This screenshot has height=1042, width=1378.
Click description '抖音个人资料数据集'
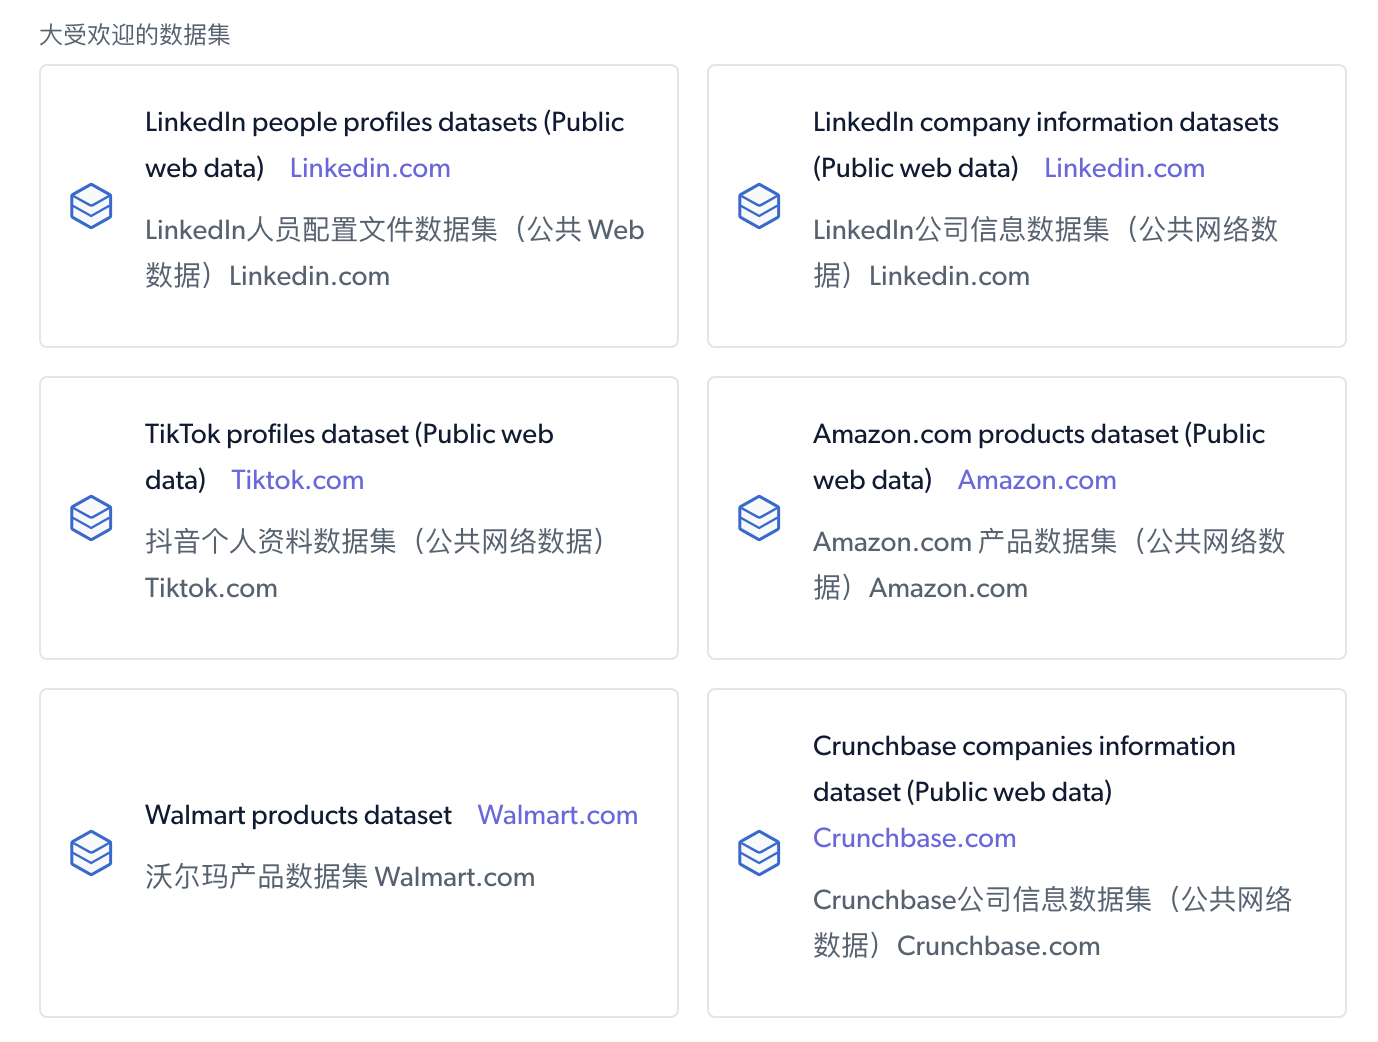point(271,542)
